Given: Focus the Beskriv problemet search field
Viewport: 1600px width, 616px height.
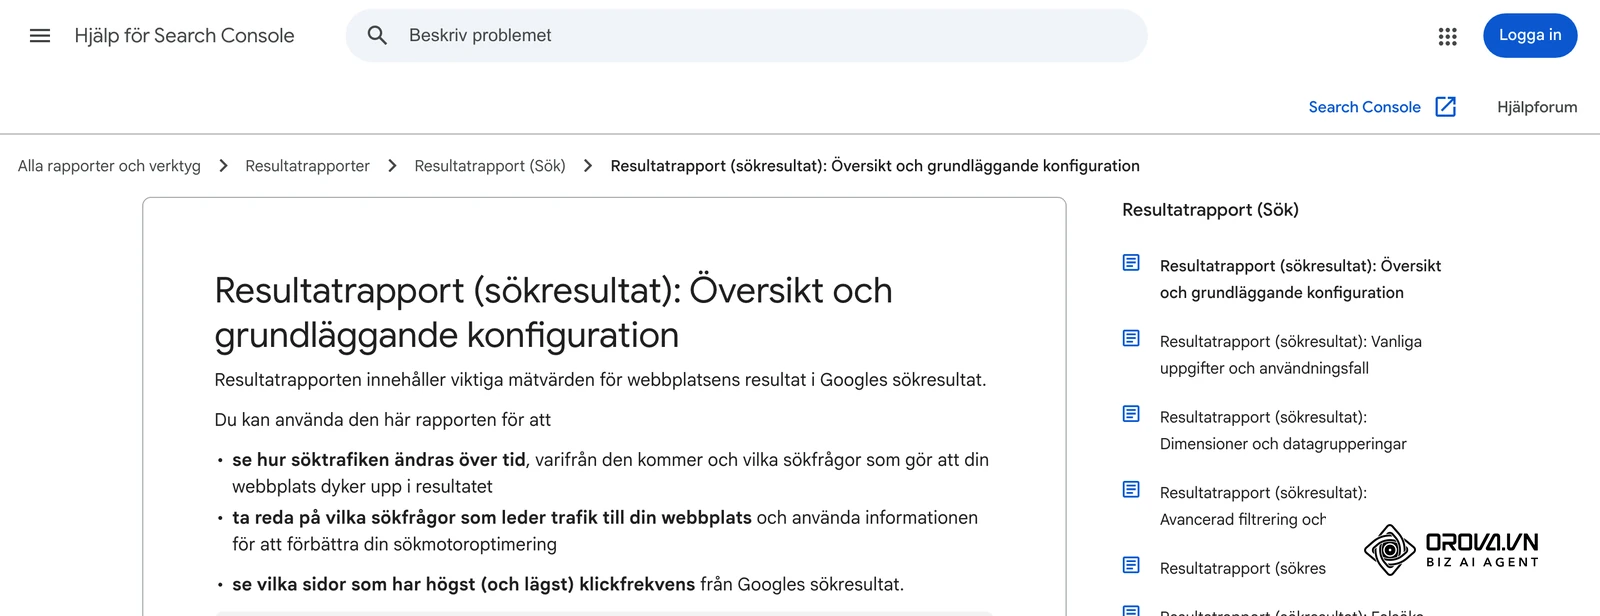Looking at the screenshot, I should pyautogui.click(x=746, y=36).
